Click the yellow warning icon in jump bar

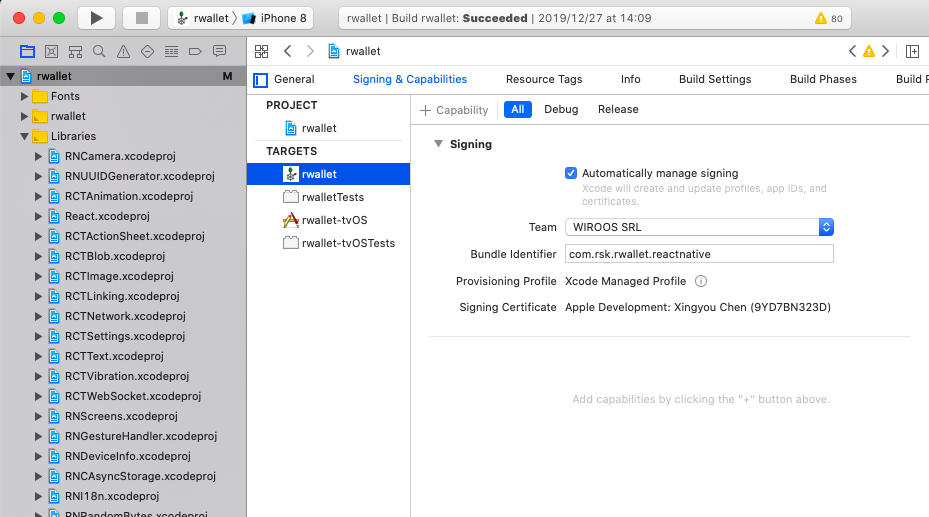tap(869, 52)
